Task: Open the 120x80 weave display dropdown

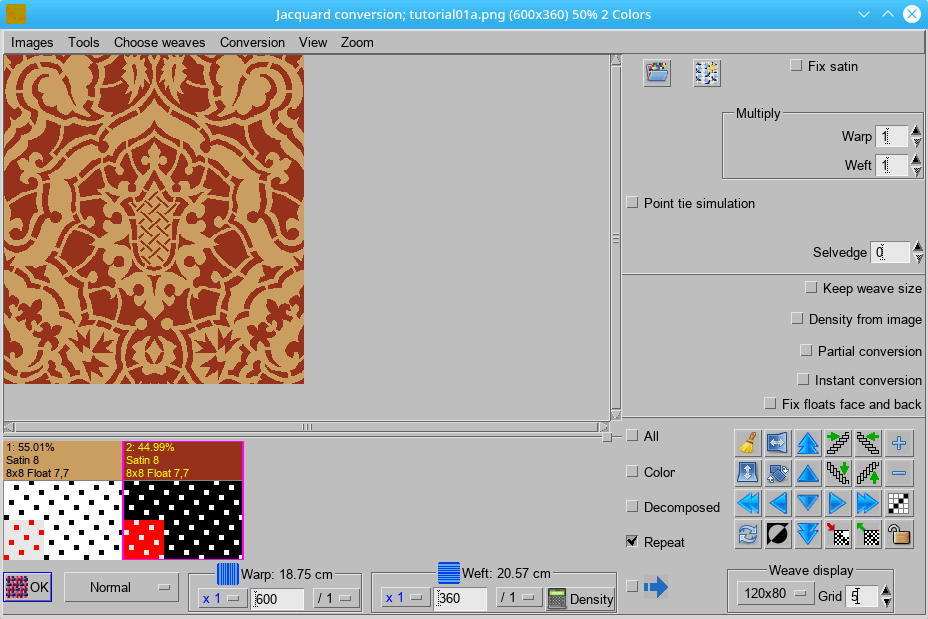Action: [x=775, y=594]
